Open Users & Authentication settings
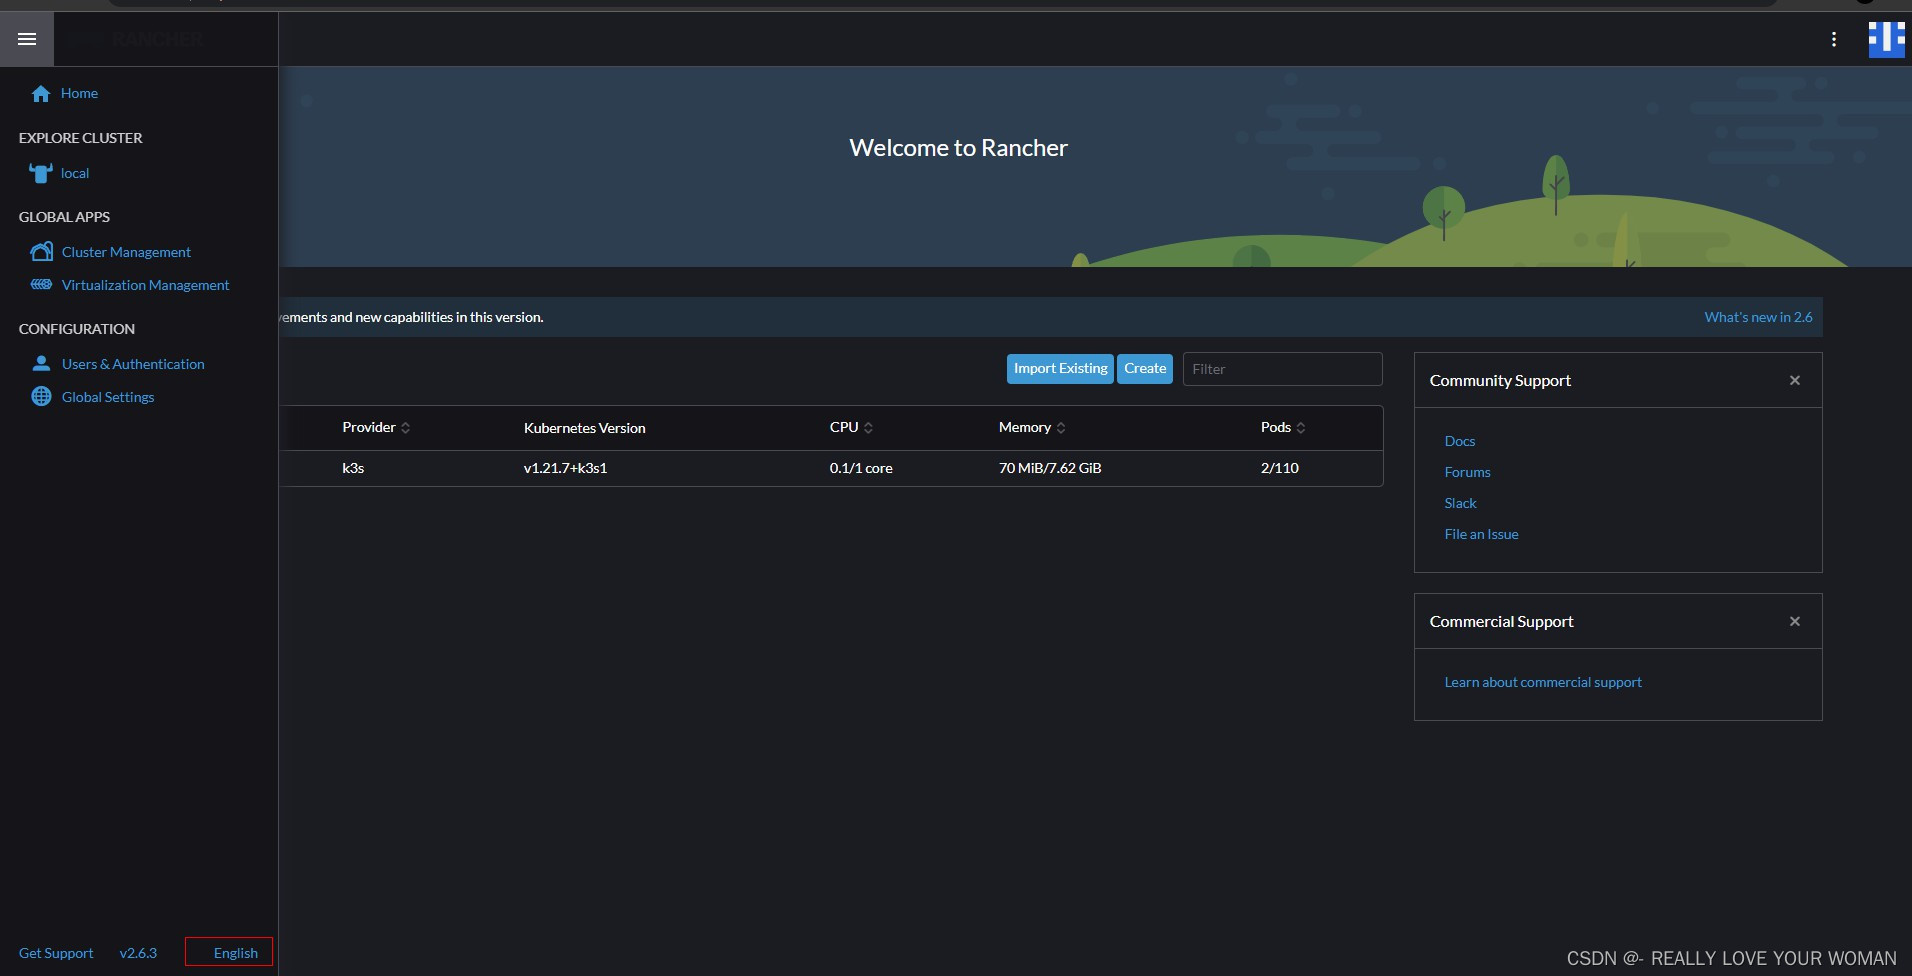 [133, 364]
